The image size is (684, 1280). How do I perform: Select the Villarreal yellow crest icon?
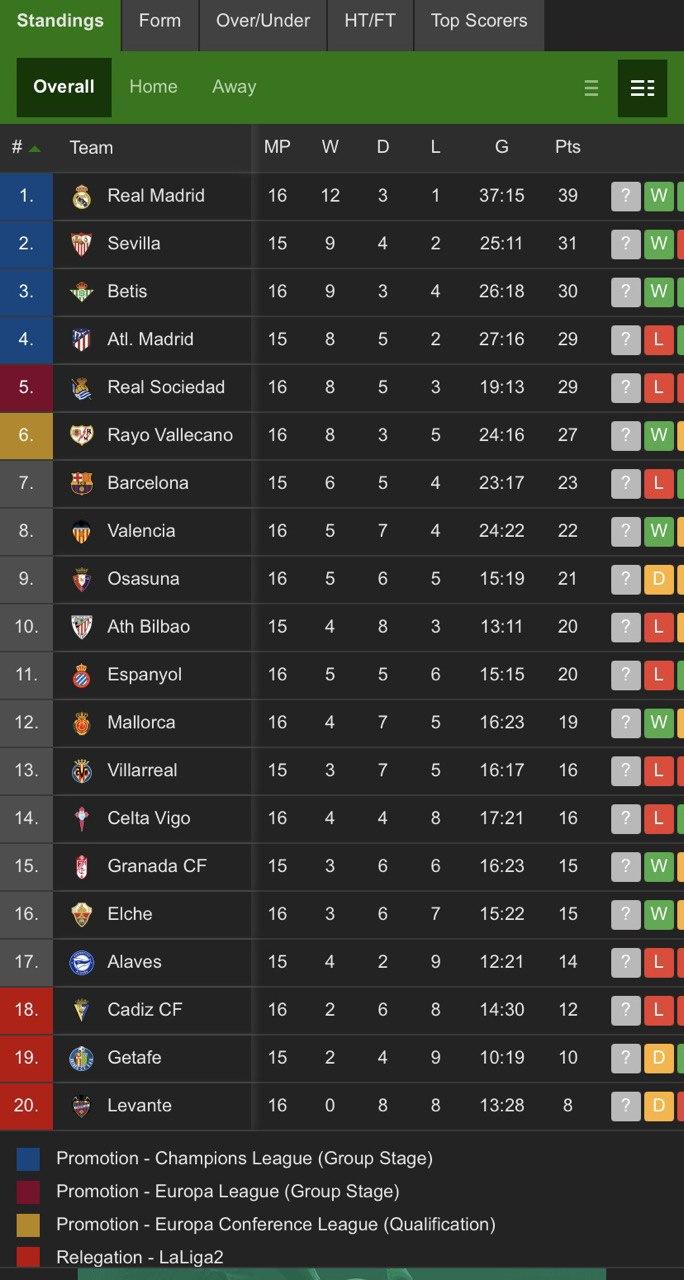tap(81, 771)
